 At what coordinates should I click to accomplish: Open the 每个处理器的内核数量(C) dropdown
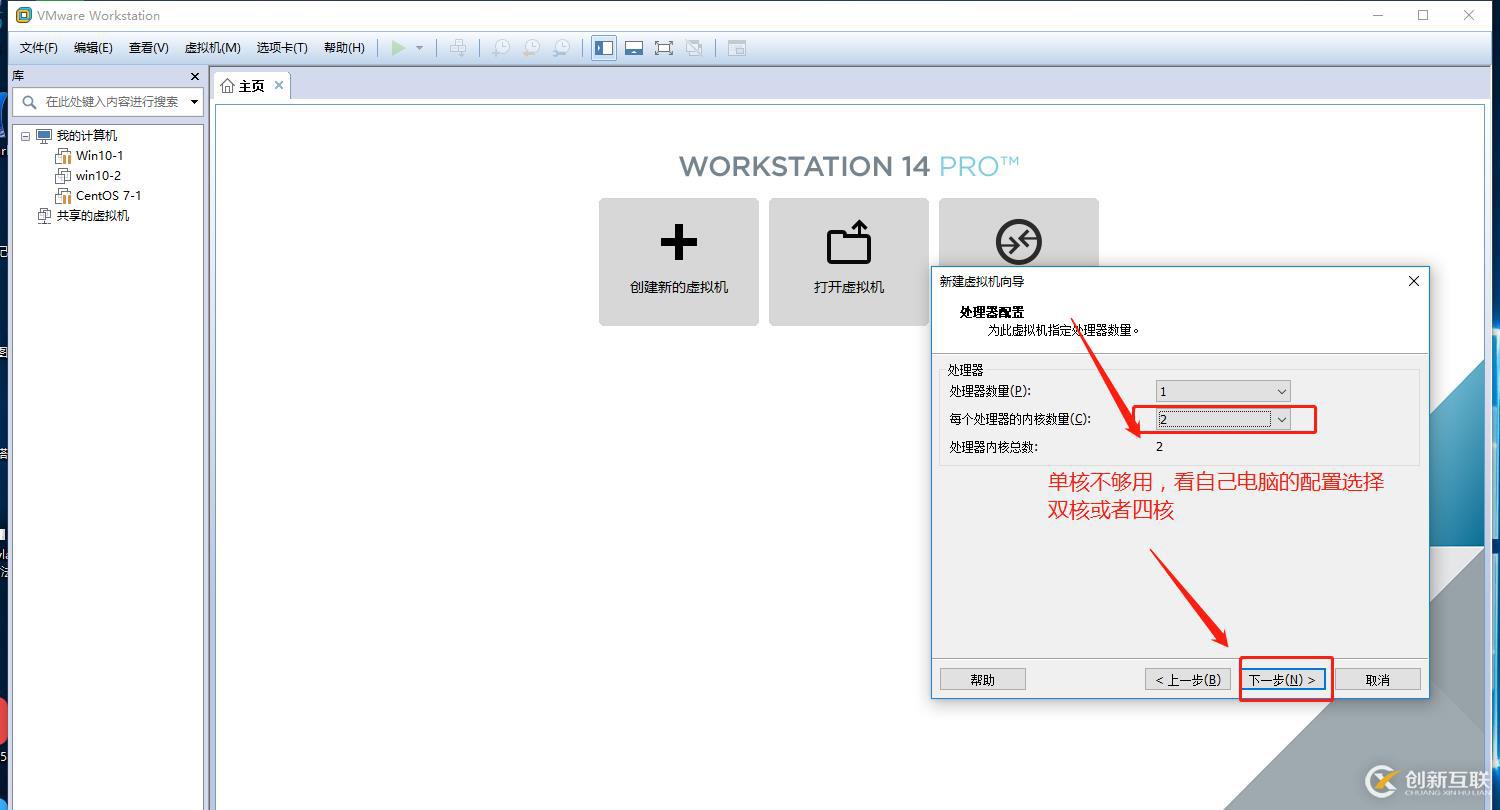pyautogui.click(x=1223, y=419)
